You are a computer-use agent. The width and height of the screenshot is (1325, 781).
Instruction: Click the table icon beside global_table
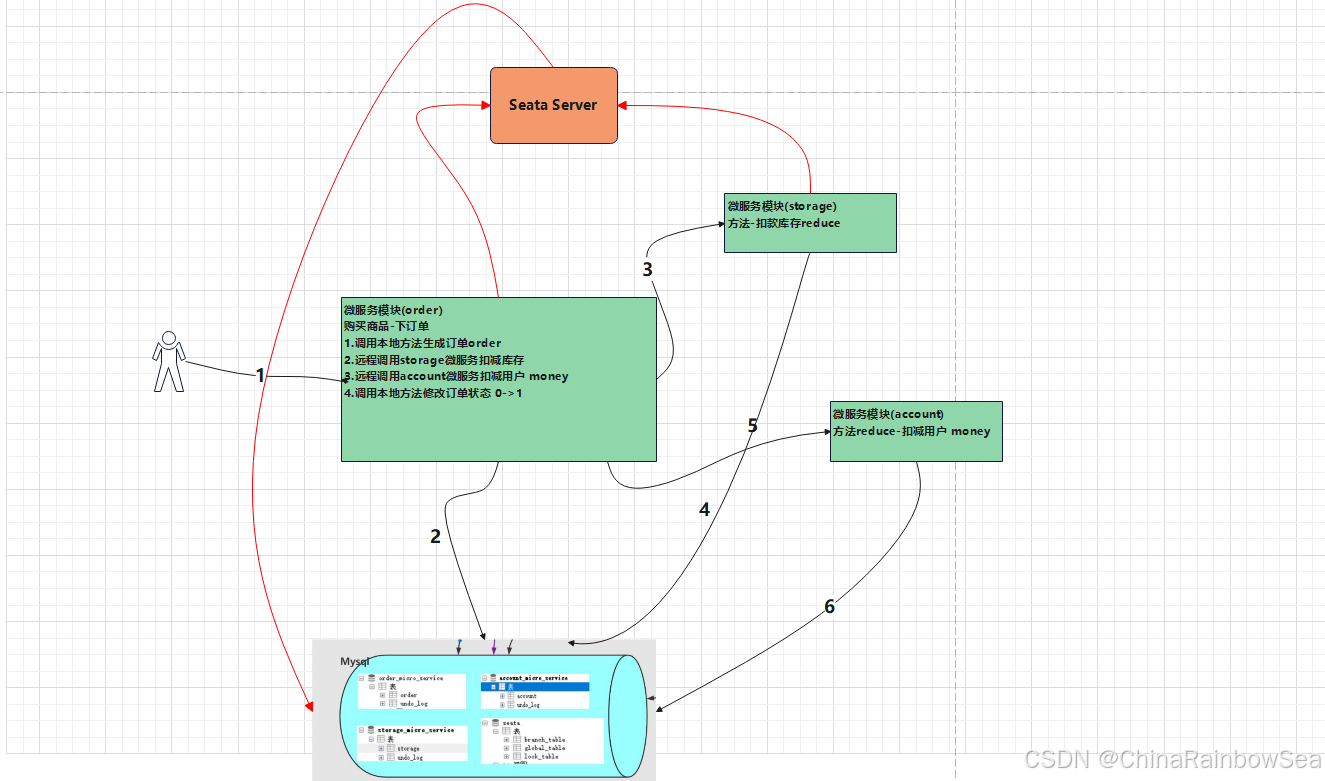[517, 748]
